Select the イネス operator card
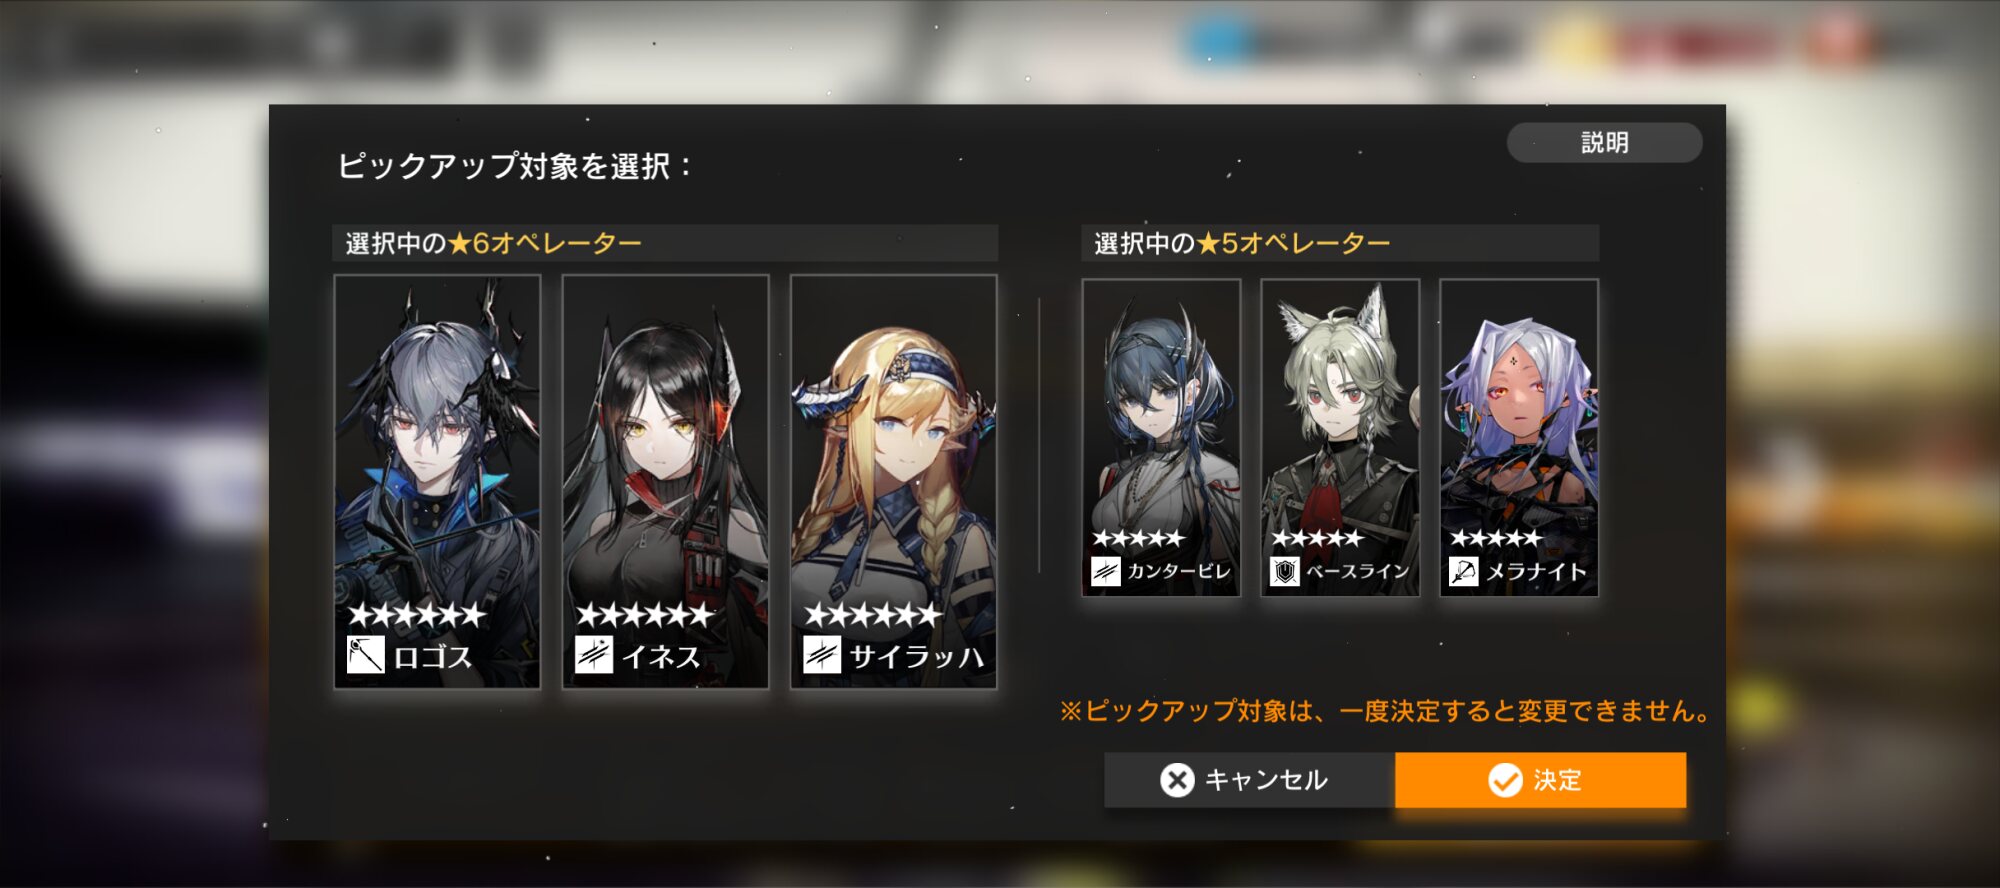The height and width of the screenshot is (888, 2000). tap(665, 481)
